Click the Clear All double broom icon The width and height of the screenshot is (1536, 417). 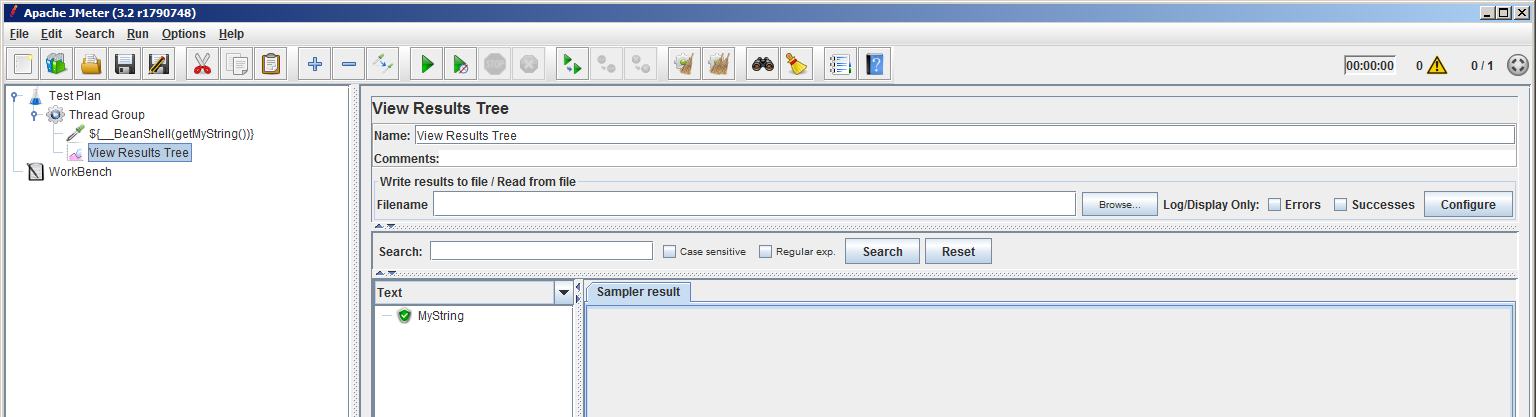[718, 65]
